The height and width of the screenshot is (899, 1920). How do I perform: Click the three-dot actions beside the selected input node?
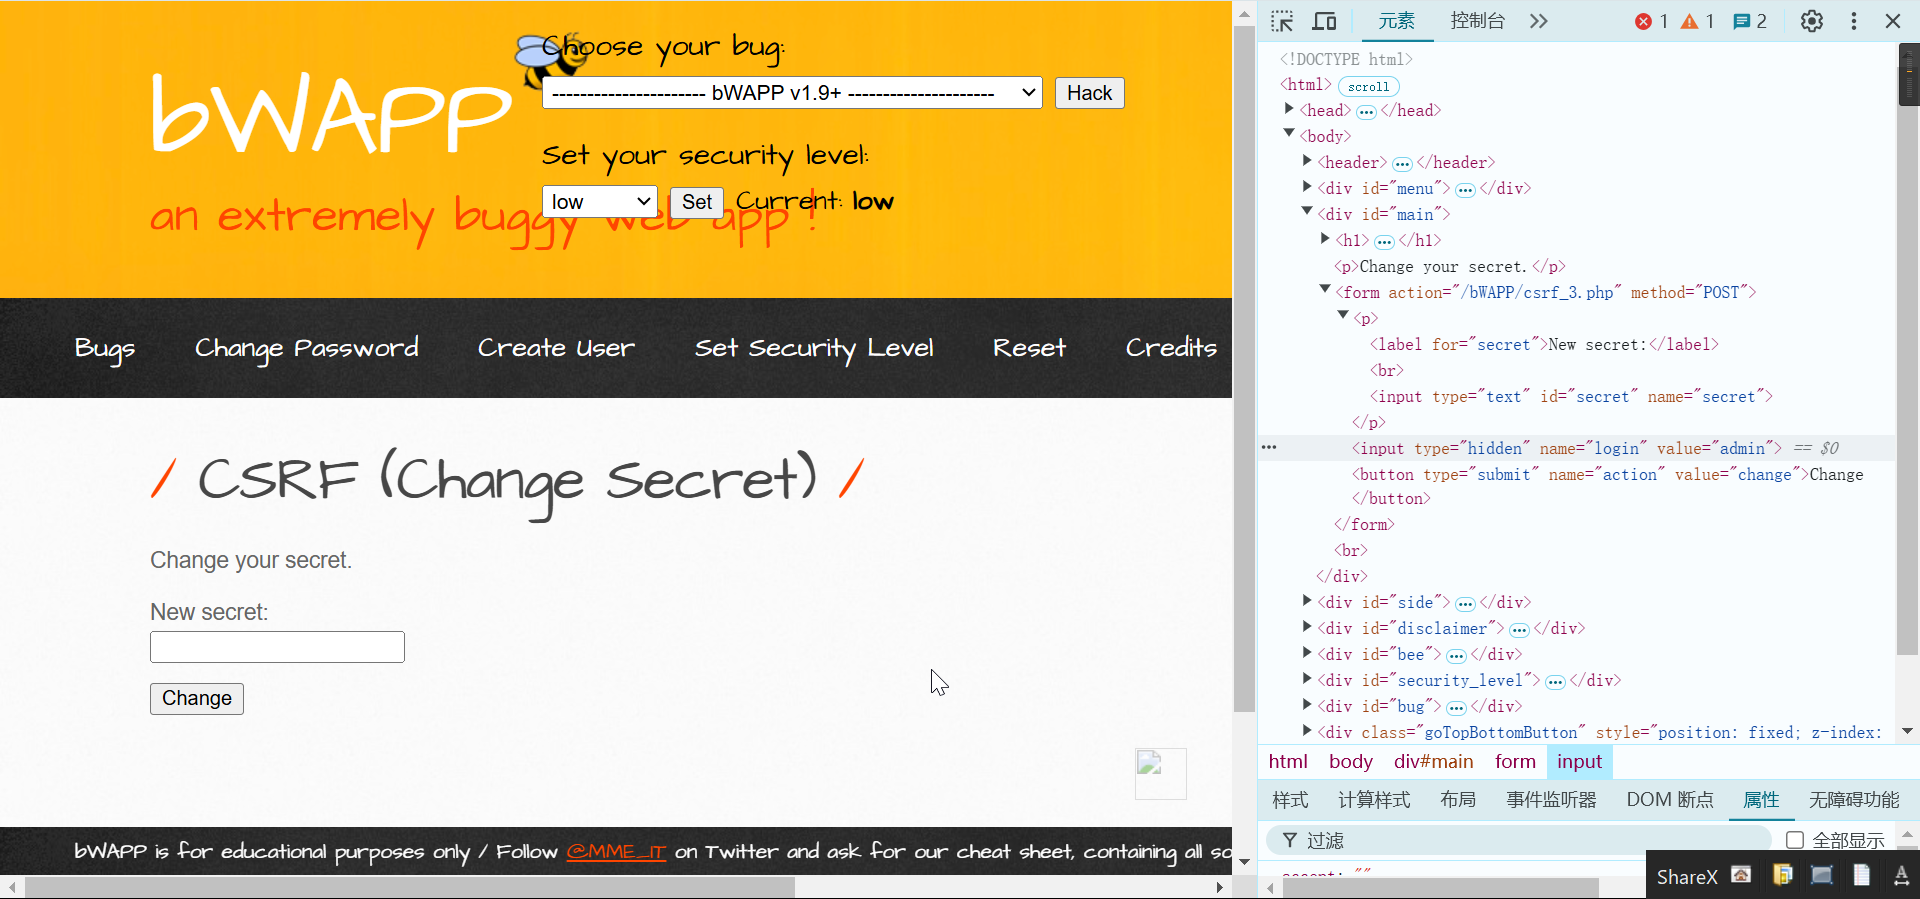(1269, 447)
